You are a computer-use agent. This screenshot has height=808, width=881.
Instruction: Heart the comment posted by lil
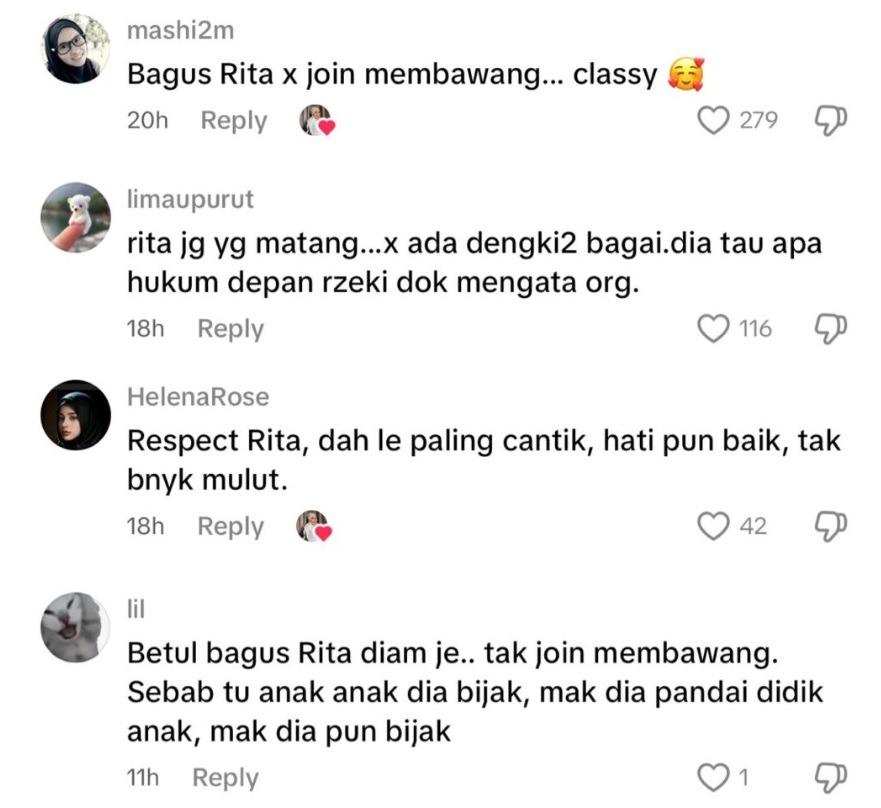(714, 777)
